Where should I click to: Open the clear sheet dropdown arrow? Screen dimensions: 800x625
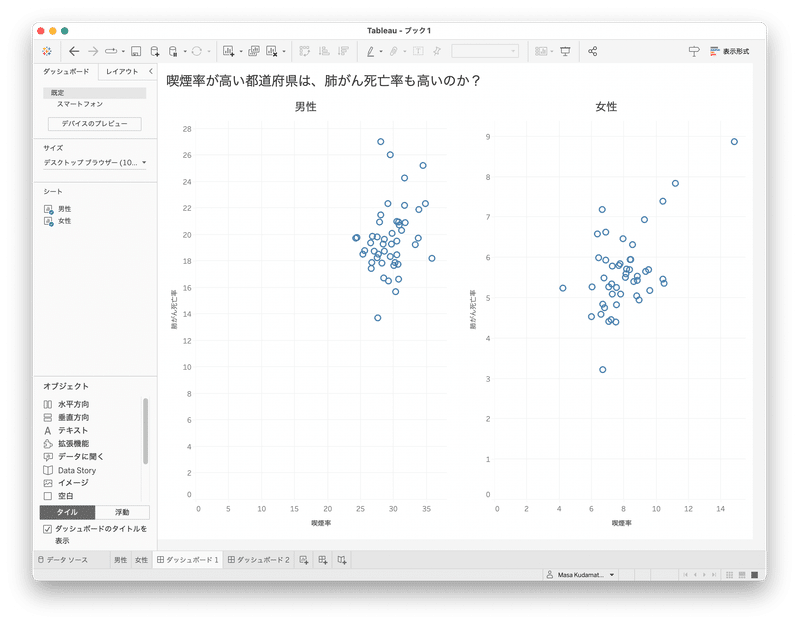pos(284,51)
